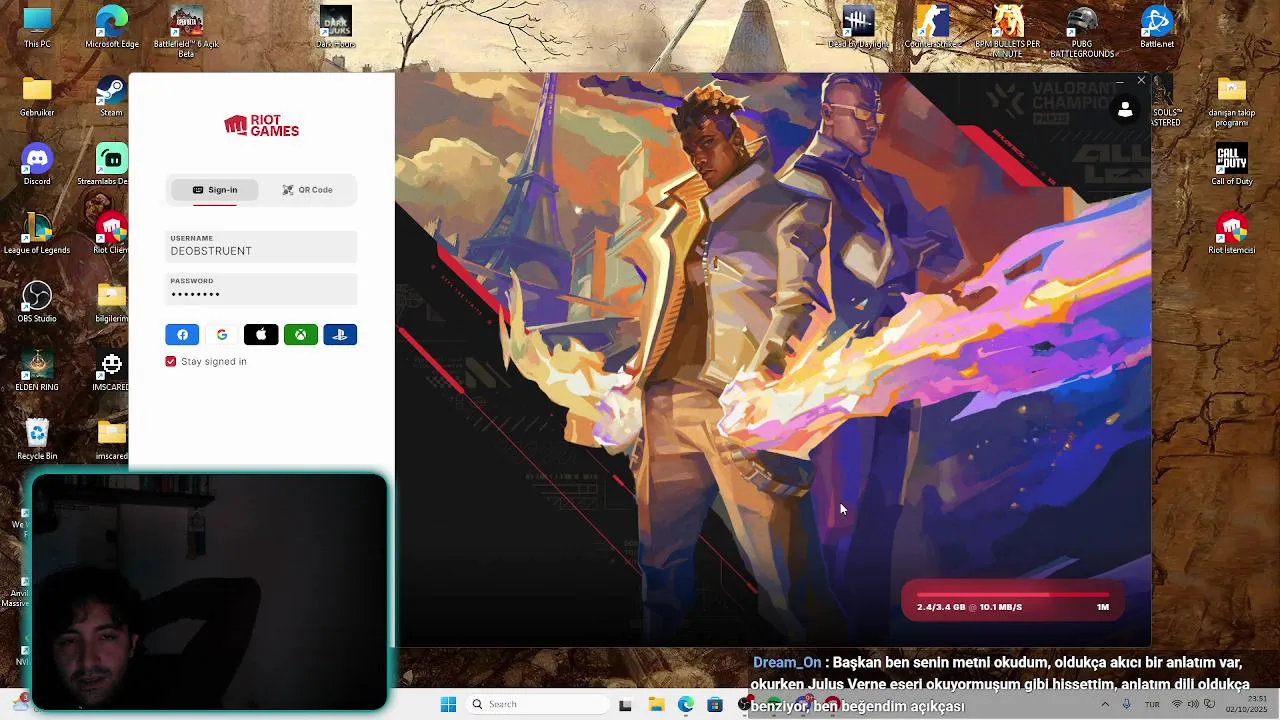
Task: Open Microsoft Store from the taskbar
Action: 715,704
